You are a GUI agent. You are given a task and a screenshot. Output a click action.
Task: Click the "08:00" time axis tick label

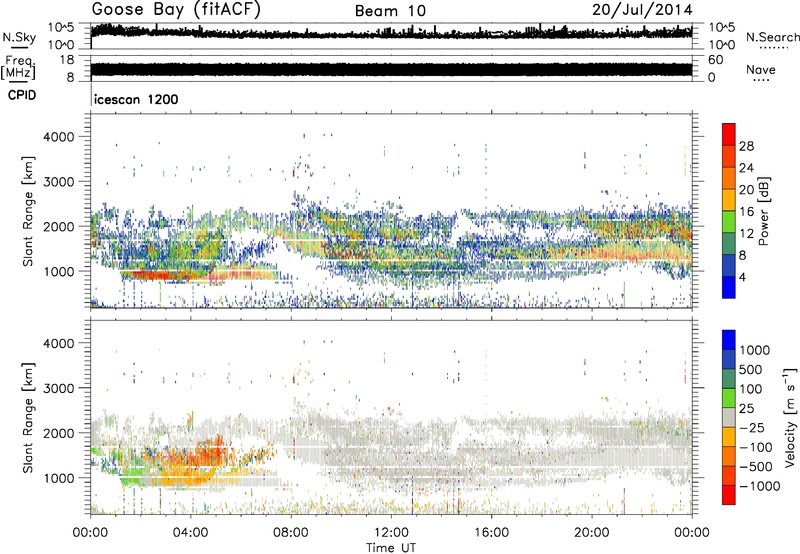tap(291, 533)
